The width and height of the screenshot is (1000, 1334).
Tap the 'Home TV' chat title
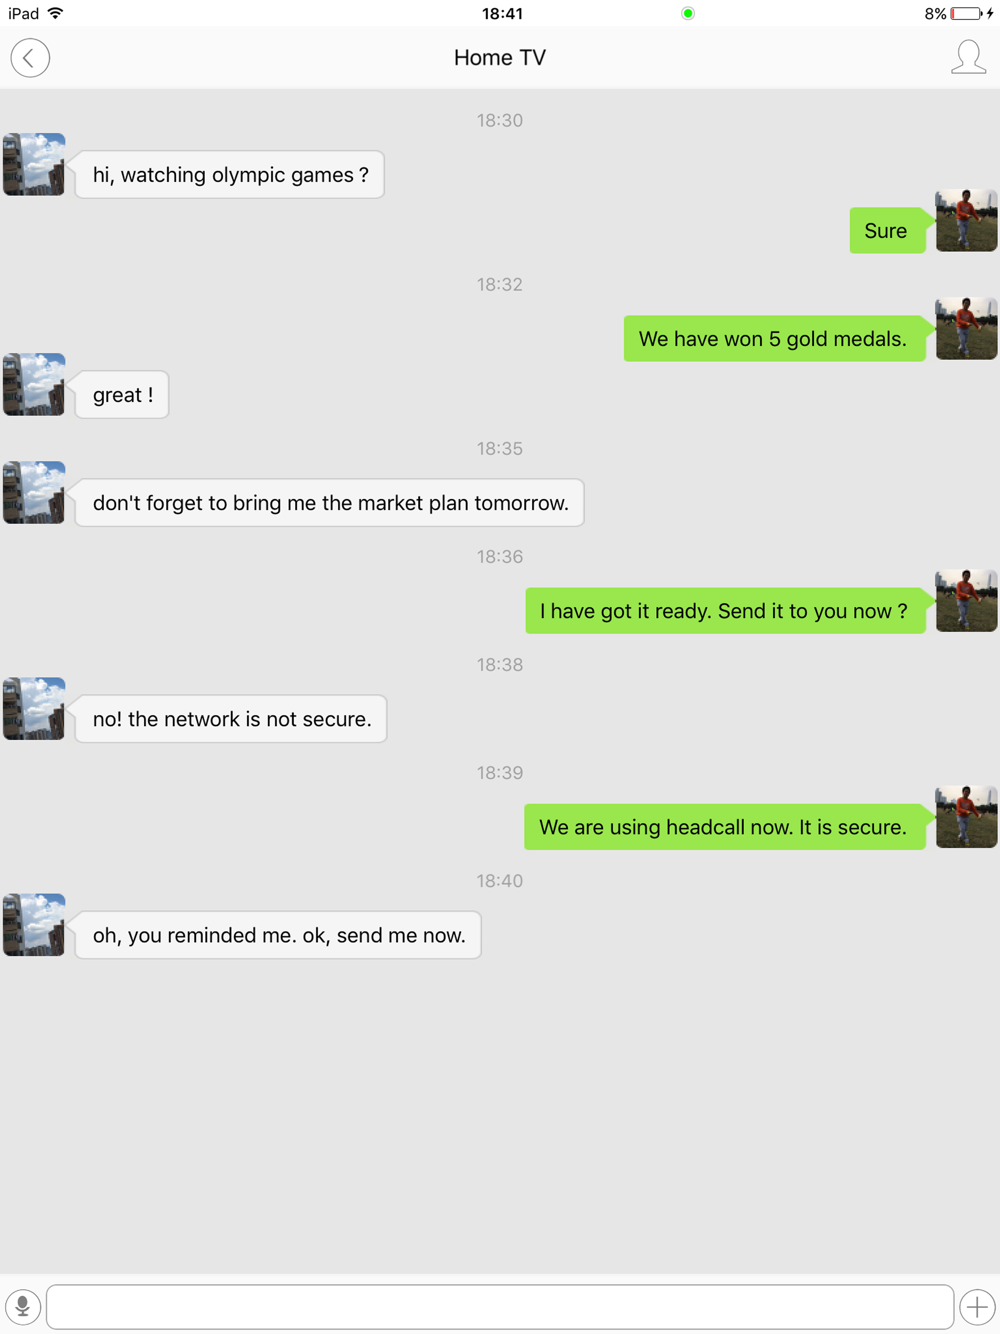(x=500, y=58)
